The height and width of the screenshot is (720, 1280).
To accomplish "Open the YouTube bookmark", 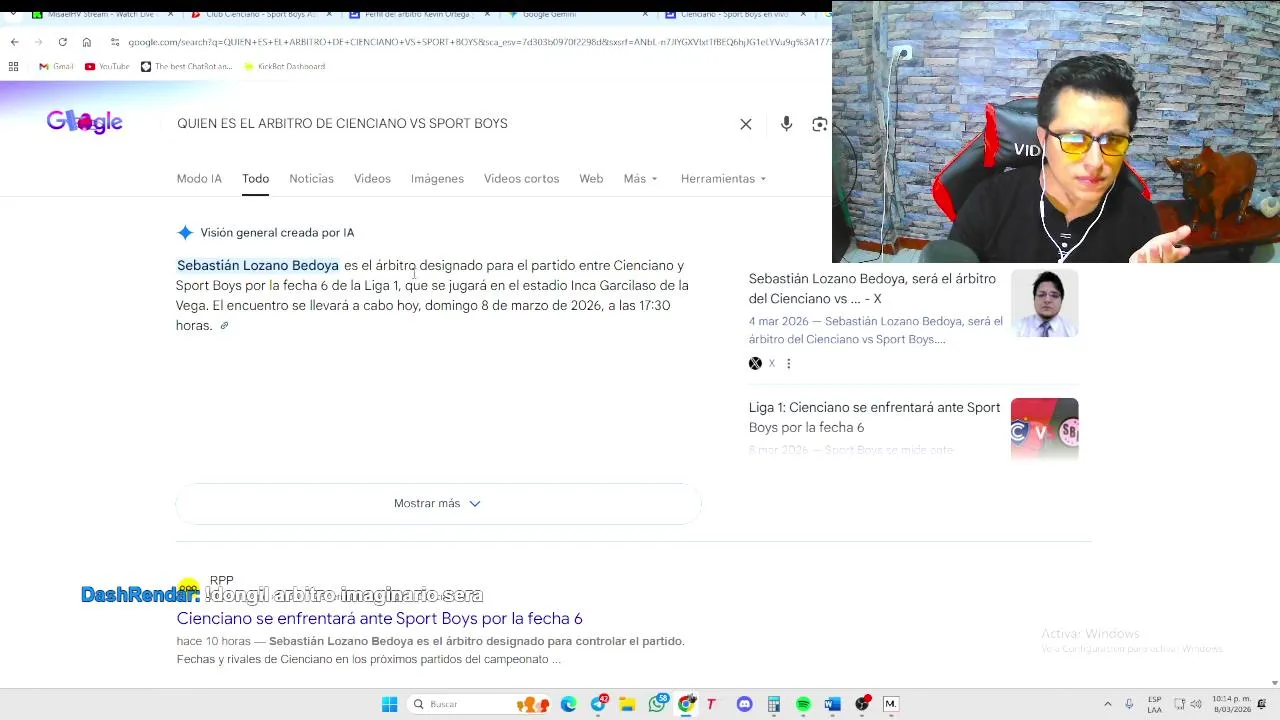I will click(107, 66).
